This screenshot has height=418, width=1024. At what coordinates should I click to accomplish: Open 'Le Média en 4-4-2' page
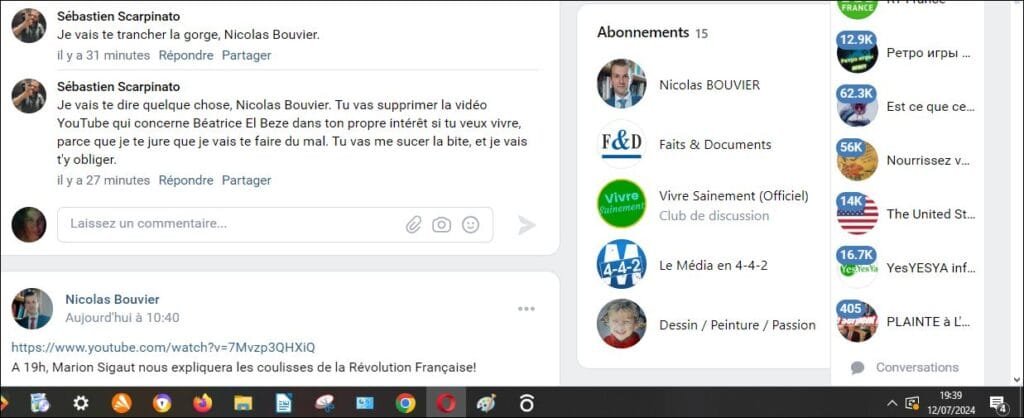712,265
